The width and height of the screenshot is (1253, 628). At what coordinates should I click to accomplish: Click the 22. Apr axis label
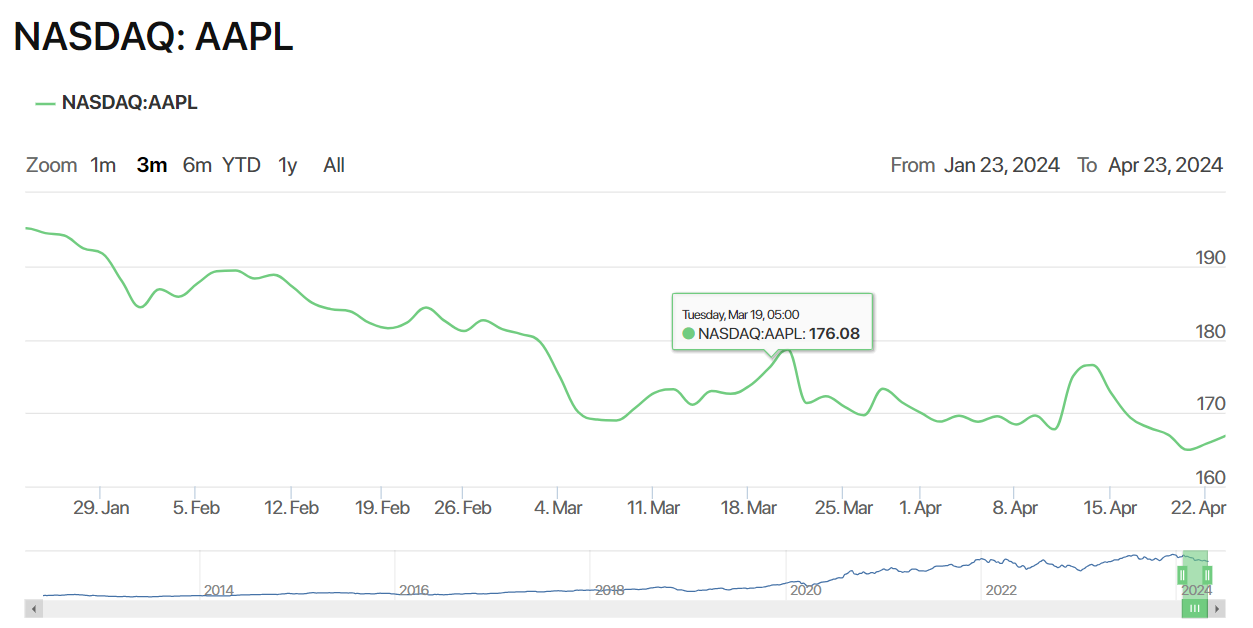[1198, 508]
